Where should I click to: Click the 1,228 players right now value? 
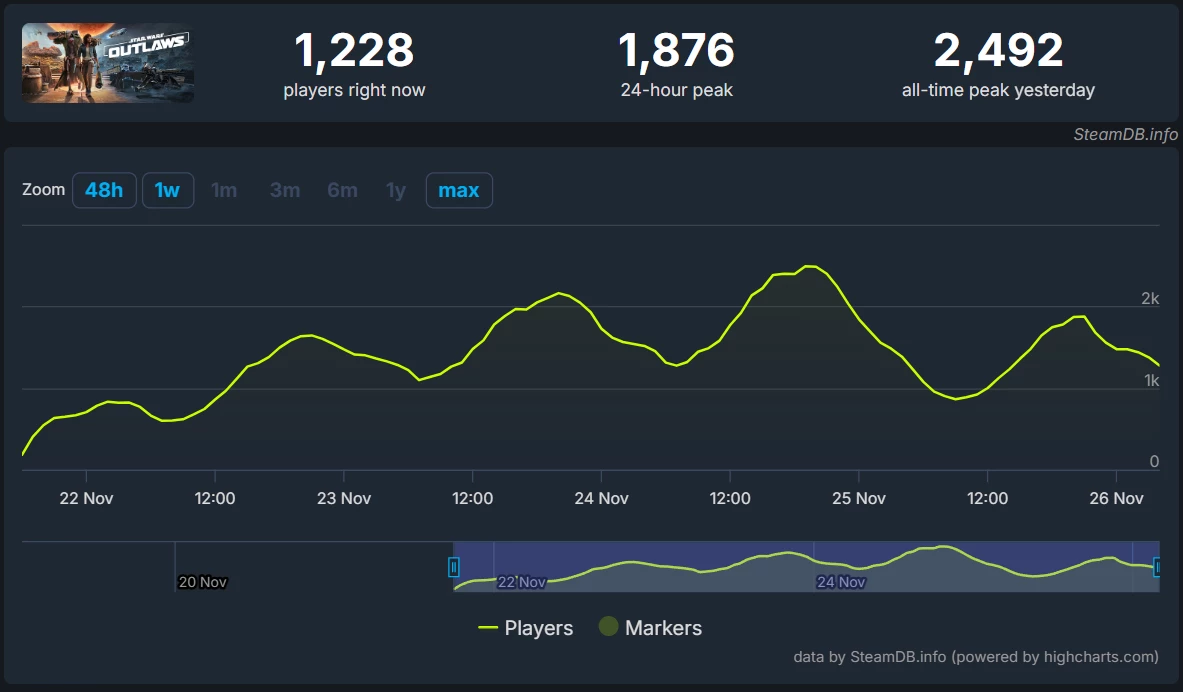(x=354, y=51)
